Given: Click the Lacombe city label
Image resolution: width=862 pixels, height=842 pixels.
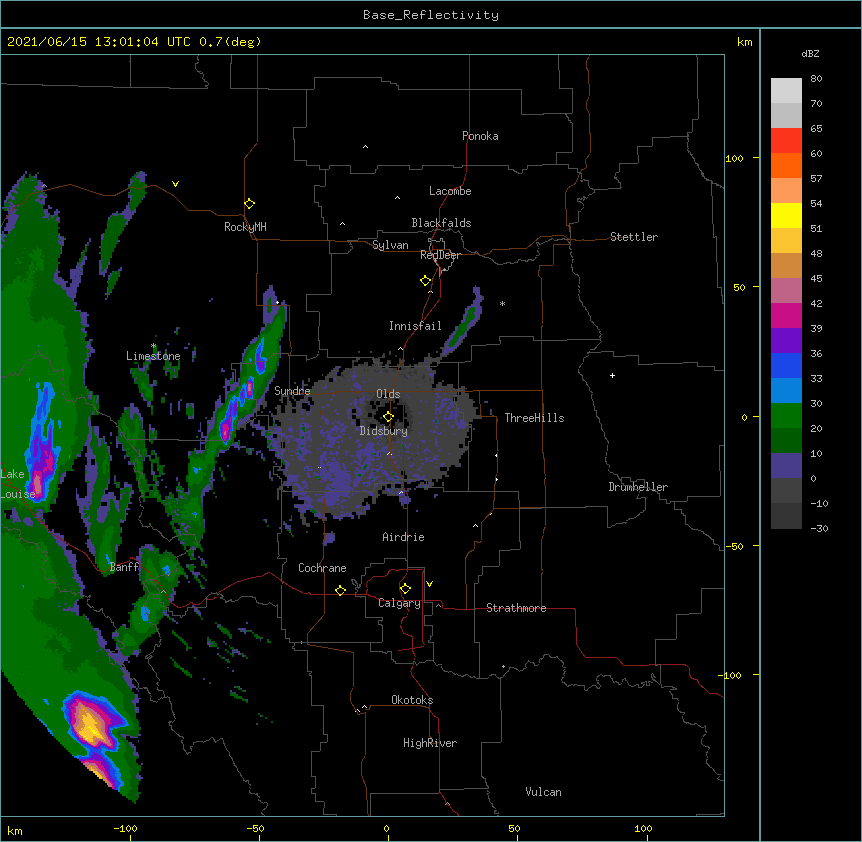Looking at the screenshot, I should point(450,191).
